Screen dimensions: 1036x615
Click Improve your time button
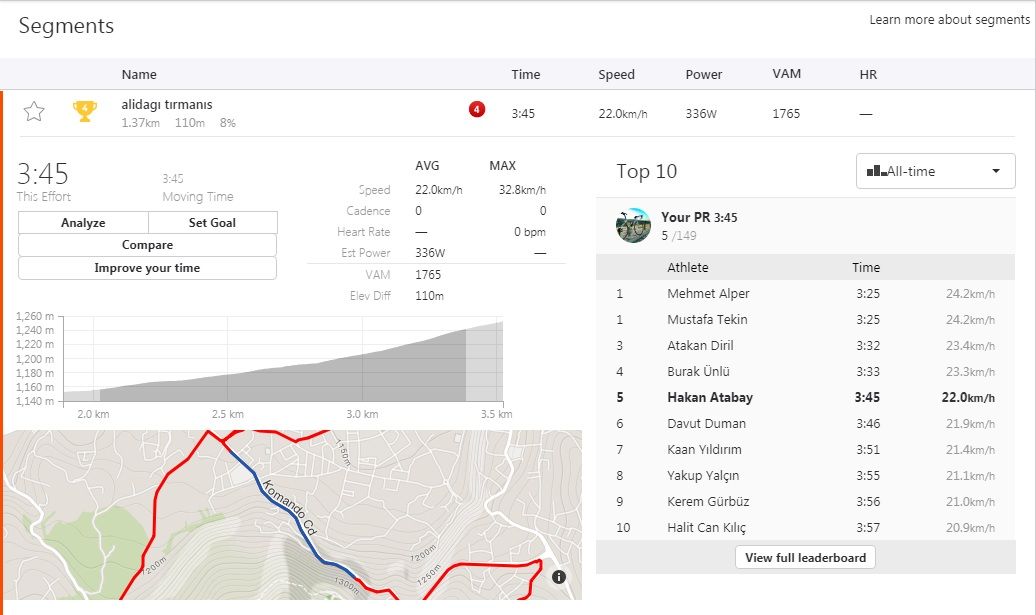(x=147, y=268)
